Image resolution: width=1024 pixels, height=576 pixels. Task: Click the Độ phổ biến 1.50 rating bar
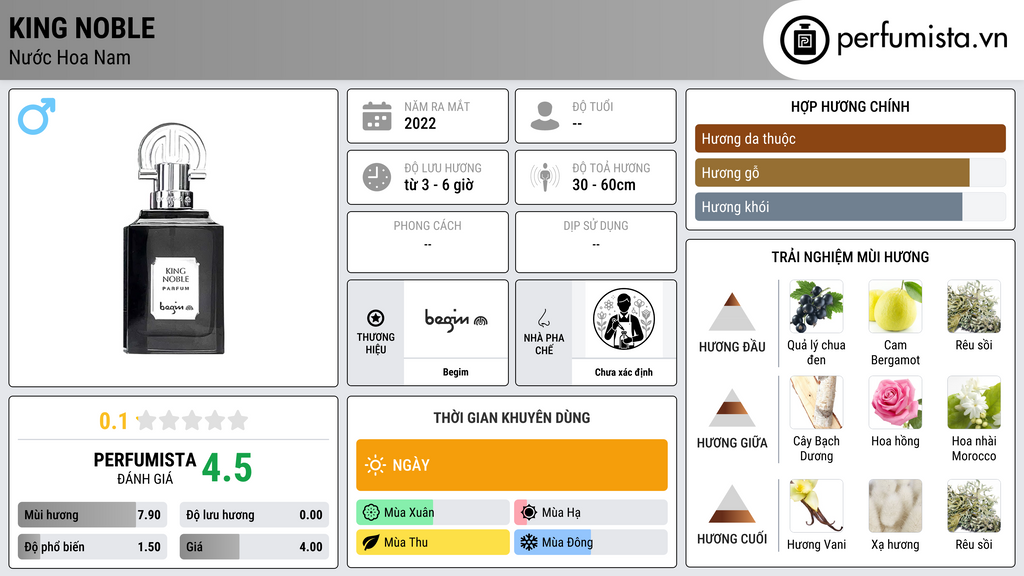pos(92,547)
